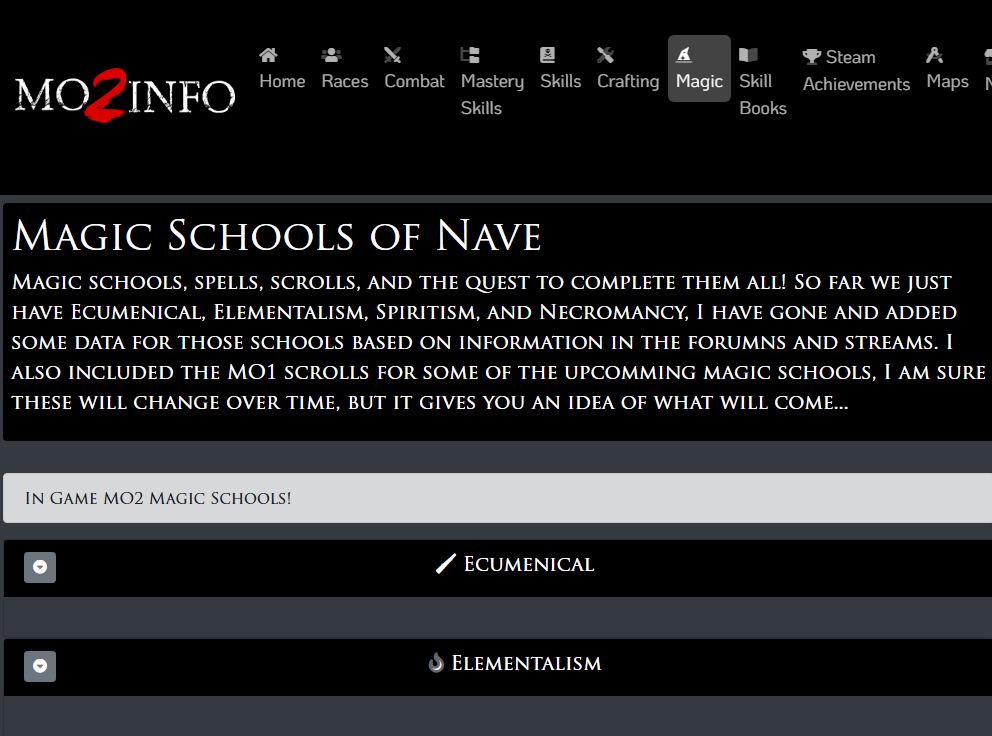
Task: Click the flame icon beside Elementalism
Action: [435, 662]
